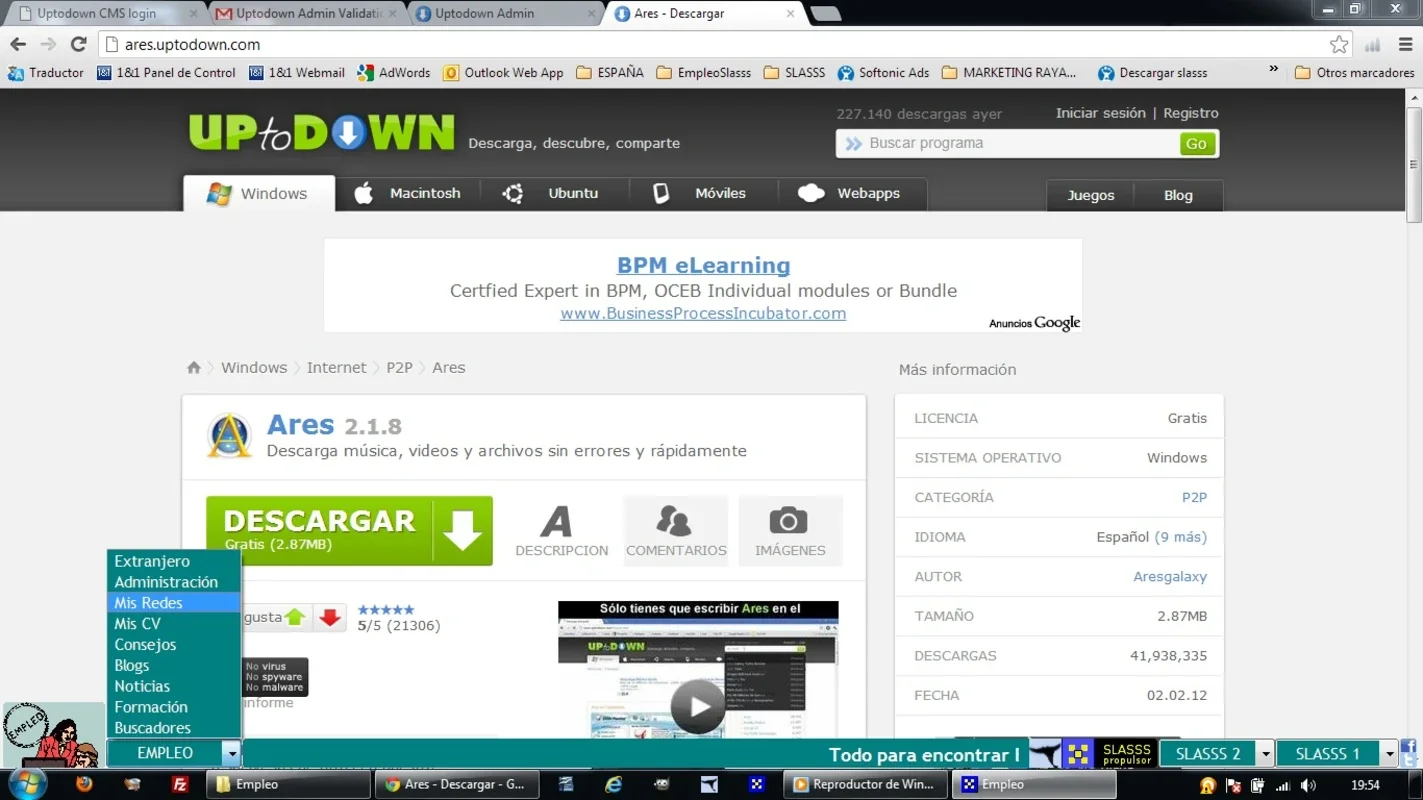The width and height of the screenshot is (1423, 800).
Task: Switch to Uptodown Admin Validation tab
Action: (308, 14)
